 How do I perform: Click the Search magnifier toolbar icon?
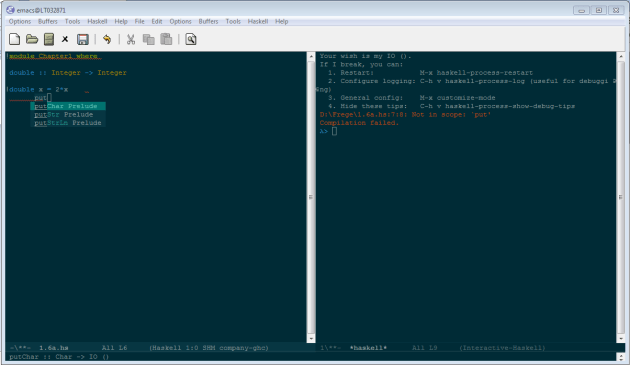(191, 39)
